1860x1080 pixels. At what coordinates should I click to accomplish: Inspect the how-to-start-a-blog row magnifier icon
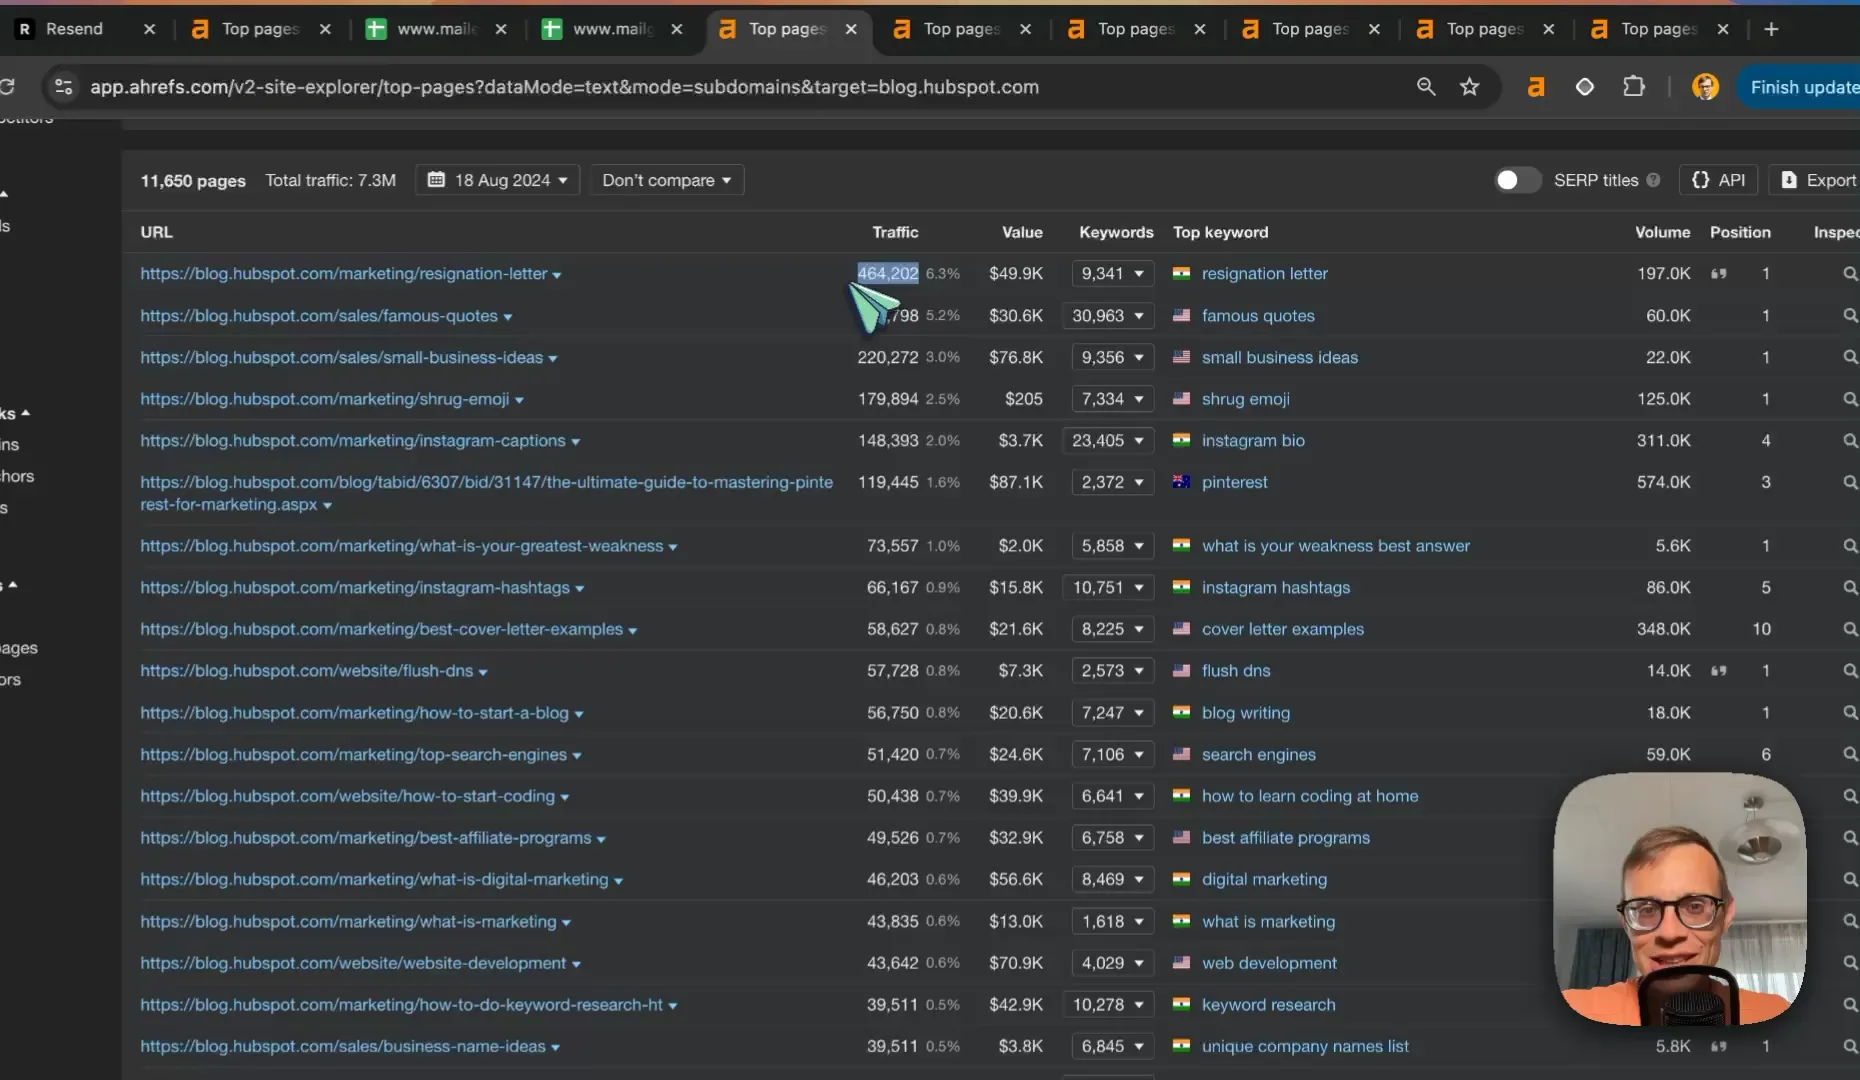[1850, 713]
